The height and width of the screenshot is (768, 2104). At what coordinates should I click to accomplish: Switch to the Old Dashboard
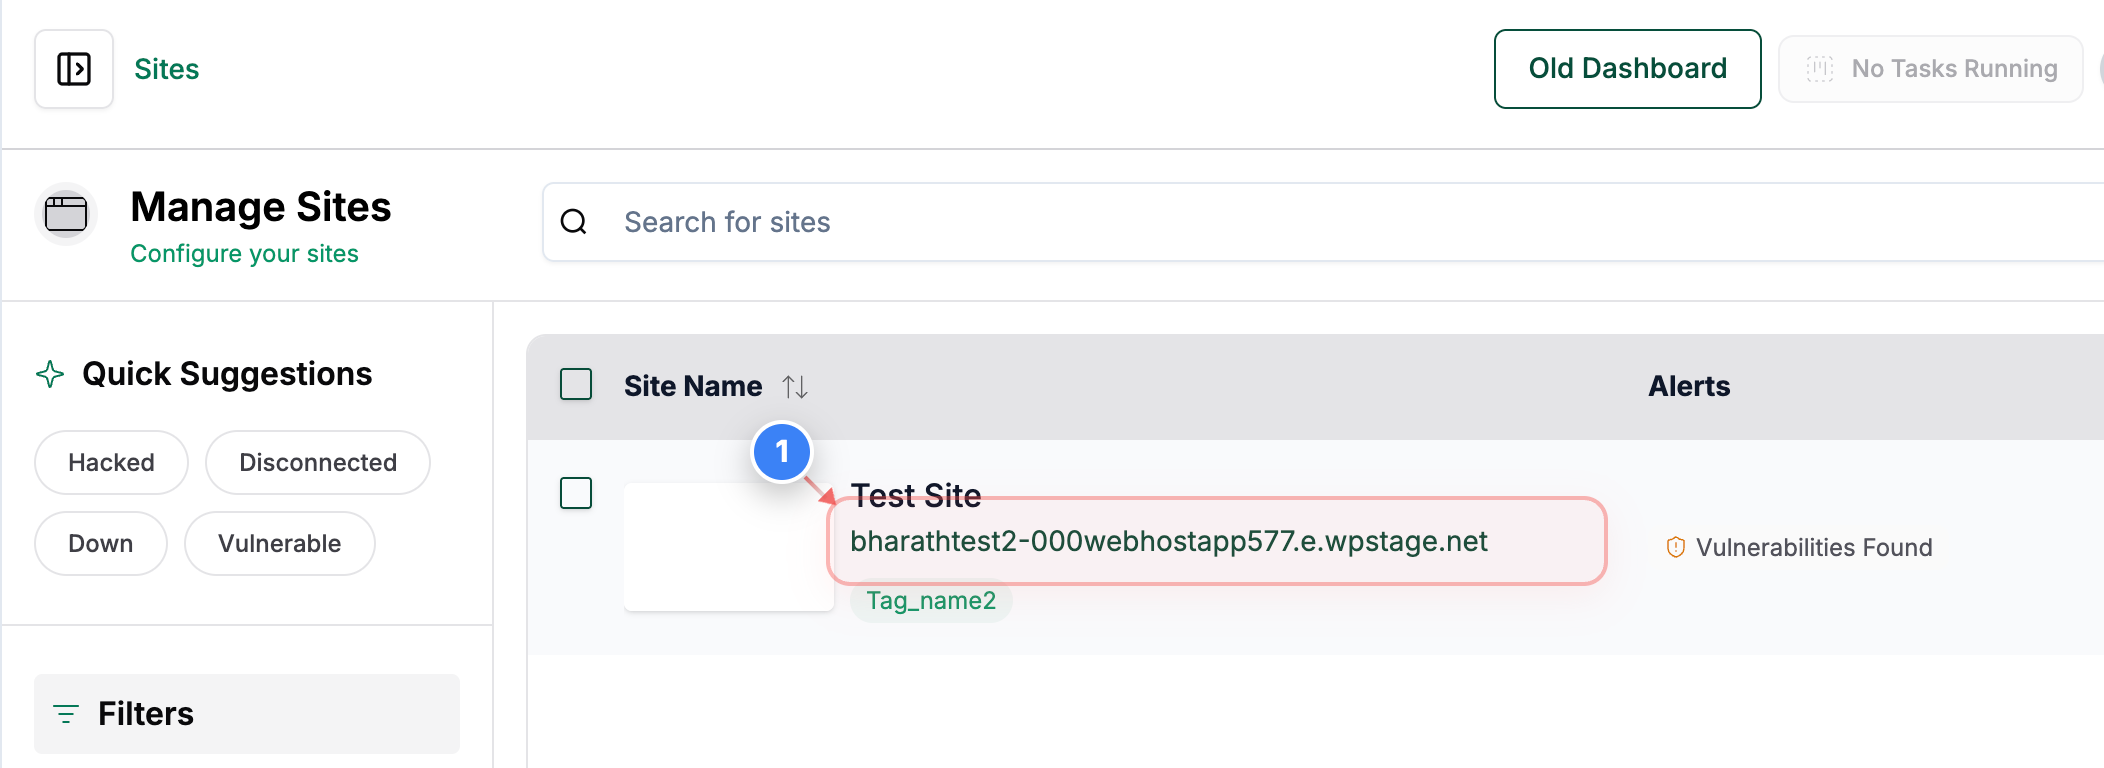1628,69
